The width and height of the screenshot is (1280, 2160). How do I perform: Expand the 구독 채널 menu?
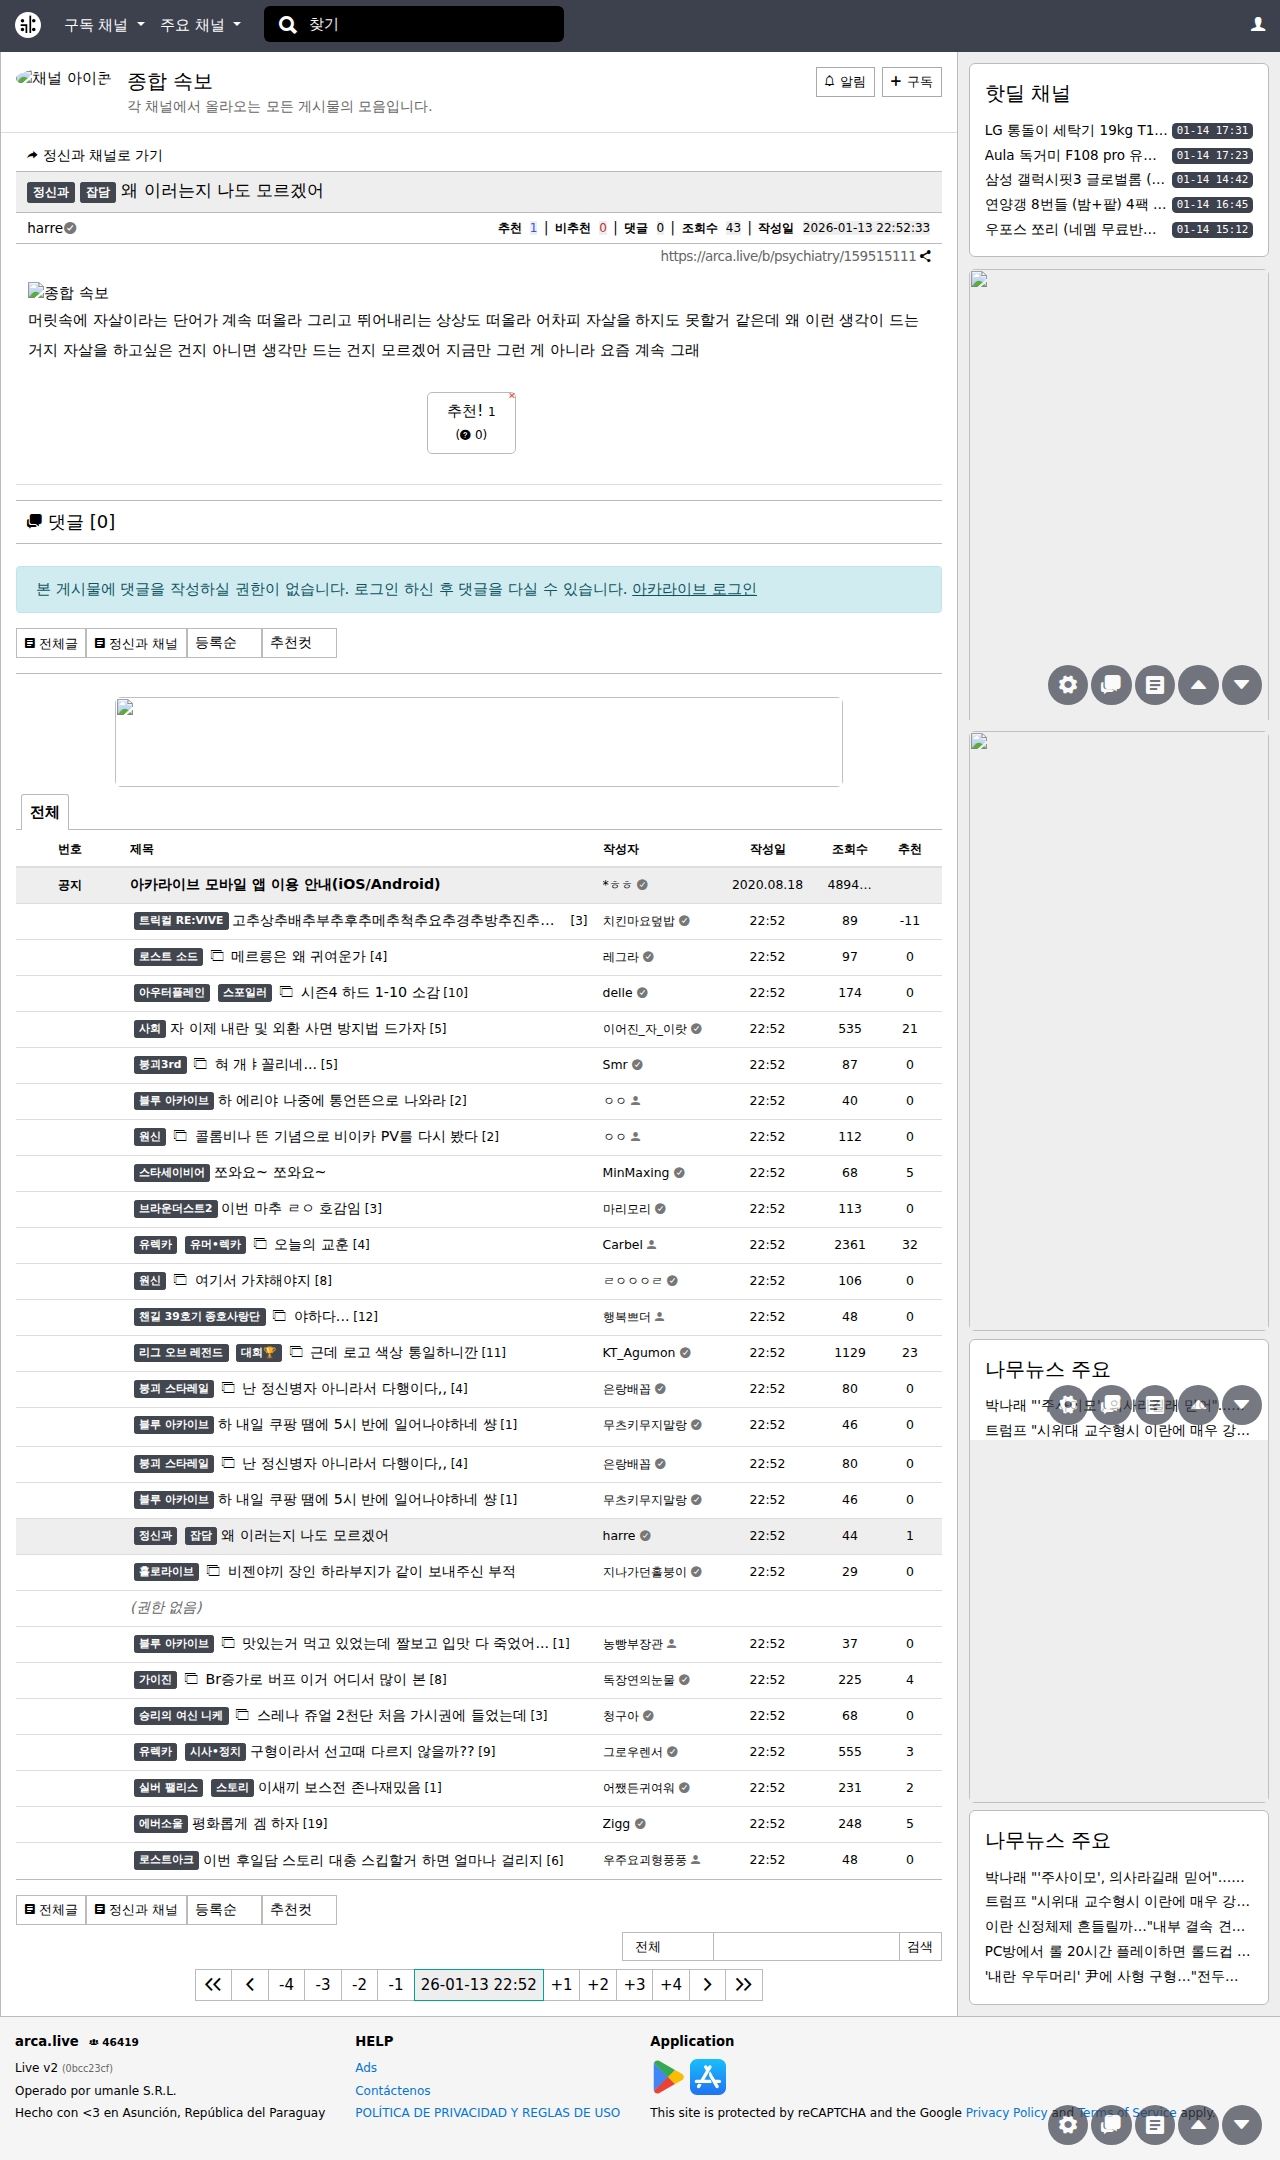(104, 25)
